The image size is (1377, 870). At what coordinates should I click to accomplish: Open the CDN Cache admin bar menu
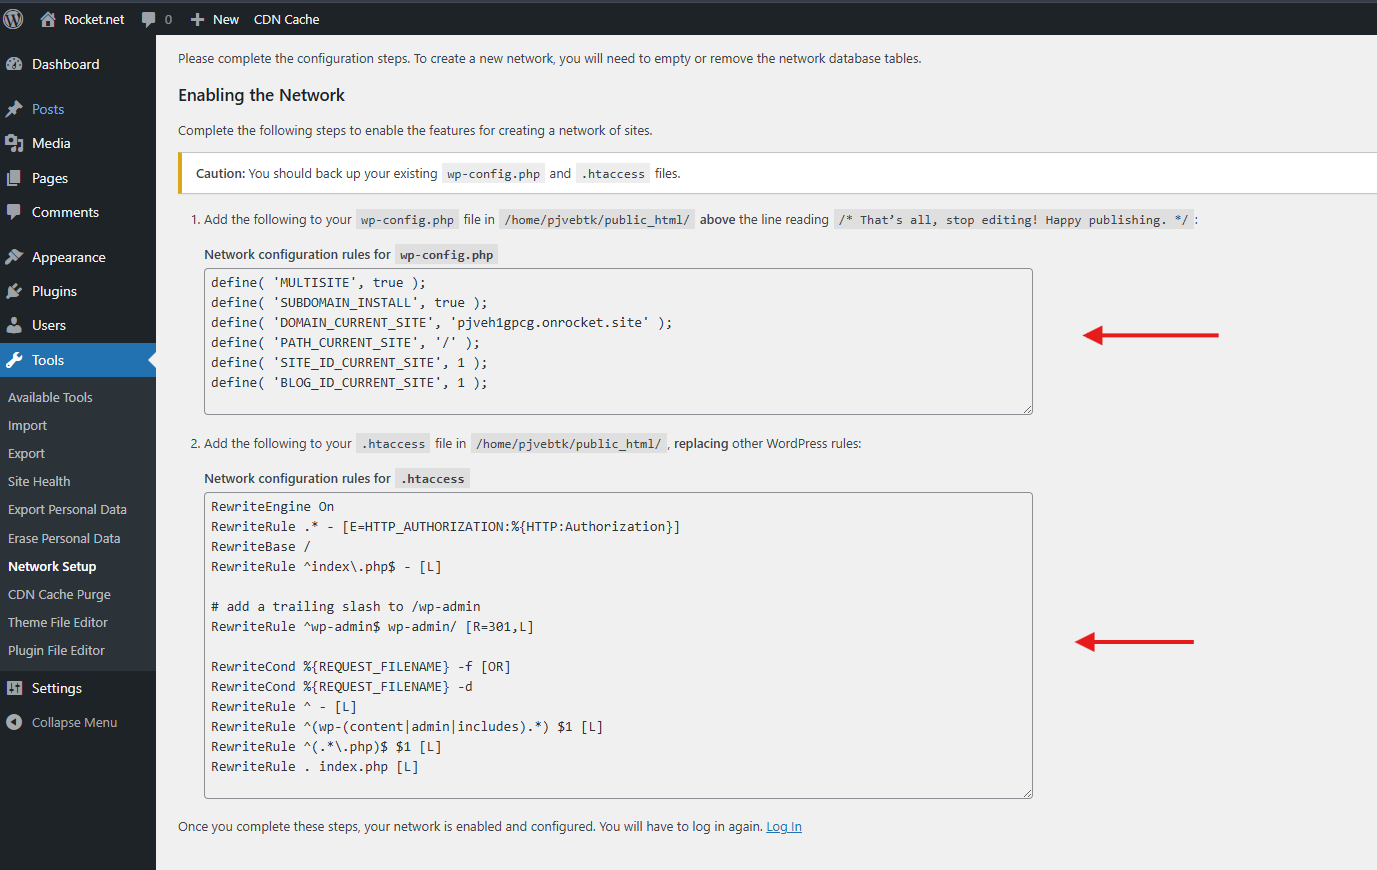pos(287,19)
